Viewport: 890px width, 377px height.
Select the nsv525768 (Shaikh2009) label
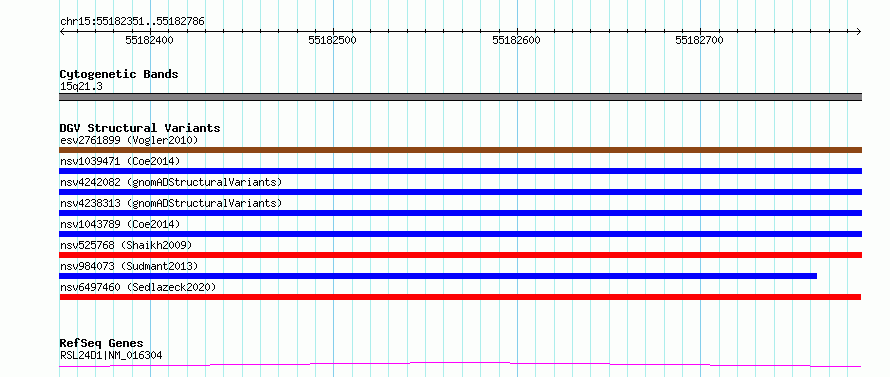click(x=126, y=245)
